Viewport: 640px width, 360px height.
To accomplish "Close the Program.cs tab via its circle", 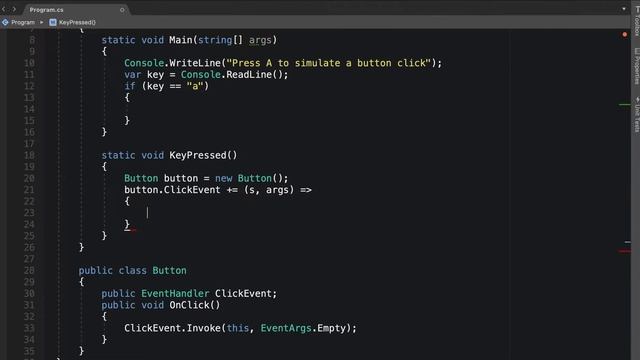I will pos(122,10).
